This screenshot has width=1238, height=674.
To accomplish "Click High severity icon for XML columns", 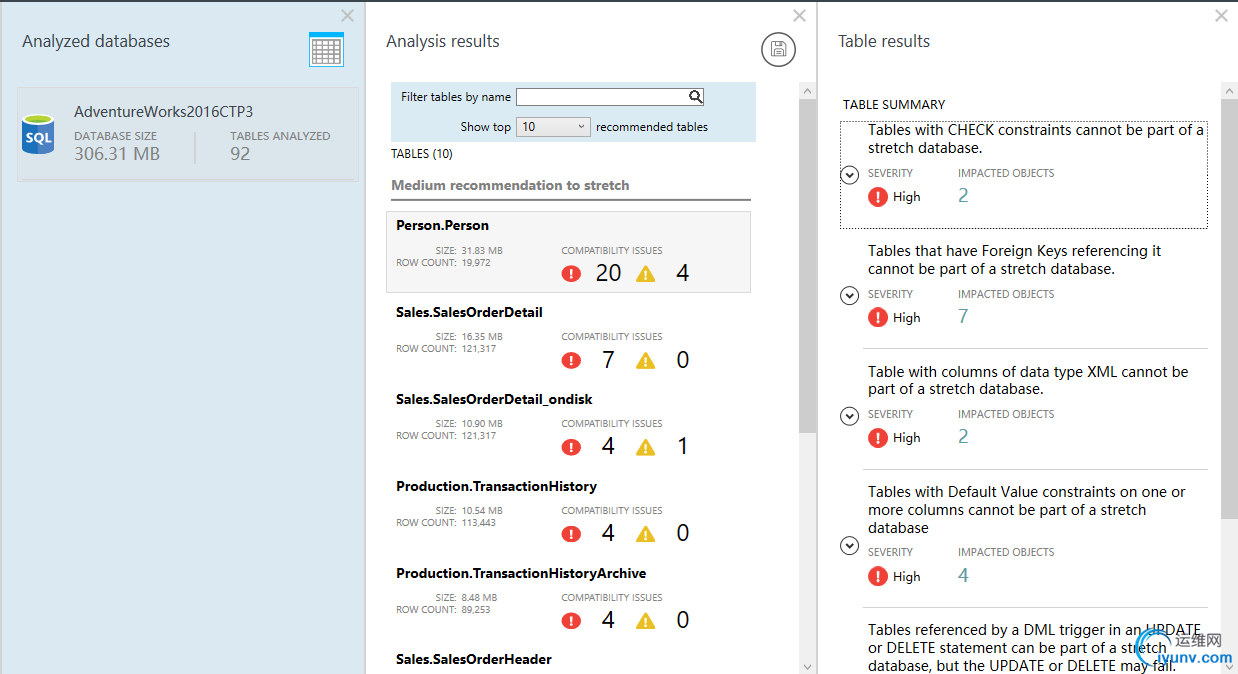I will (x=878, y=438).
